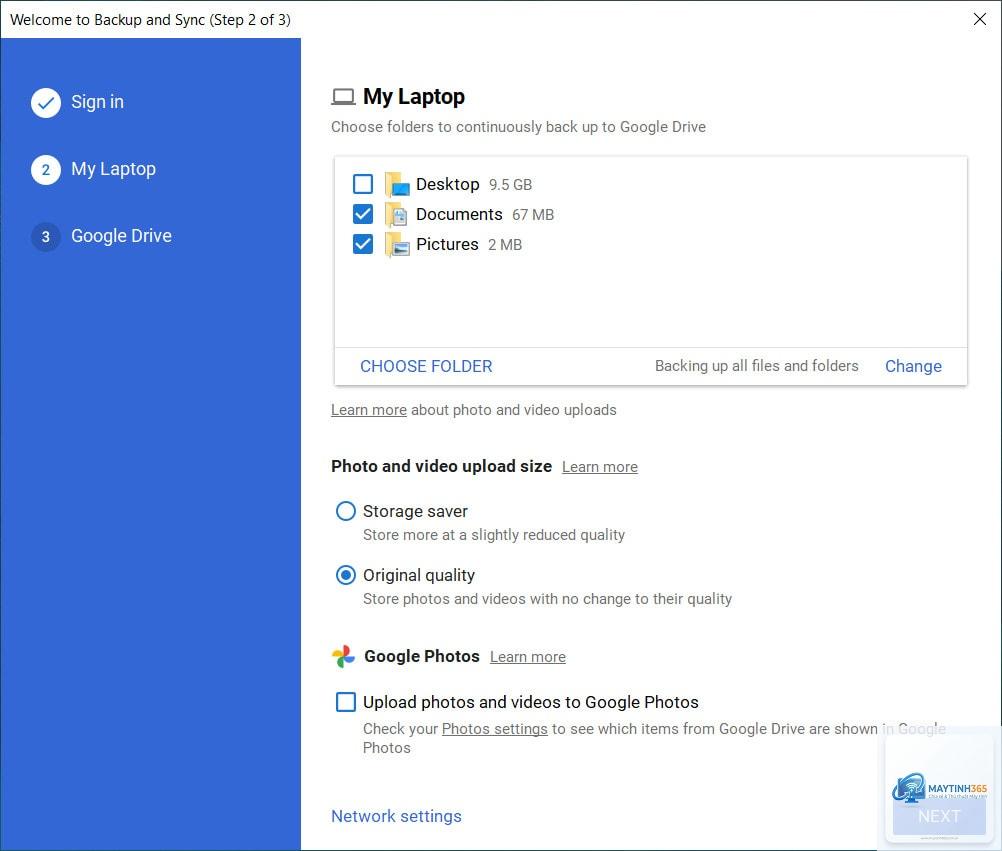Click Change for backing up files

point(913,366)
